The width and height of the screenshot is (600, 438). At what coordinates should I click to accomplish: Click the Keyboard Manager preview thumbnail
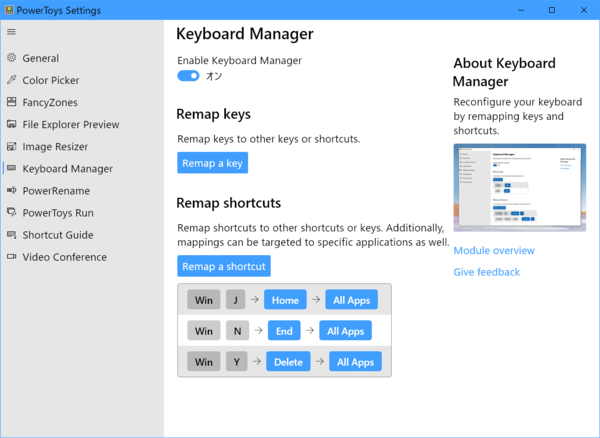pos(520,187)
